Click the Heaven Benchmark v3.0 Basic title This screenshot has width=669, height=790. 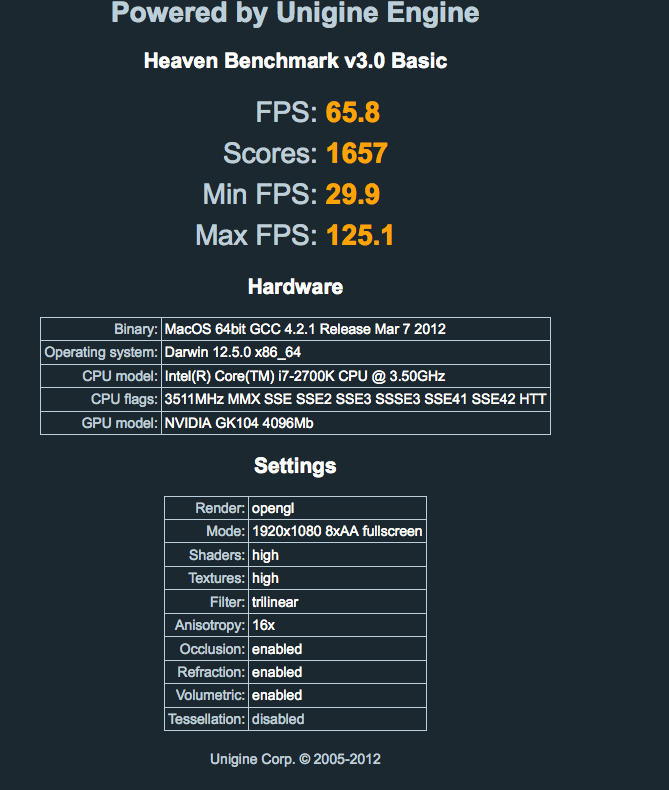click(x=295, y=61)
